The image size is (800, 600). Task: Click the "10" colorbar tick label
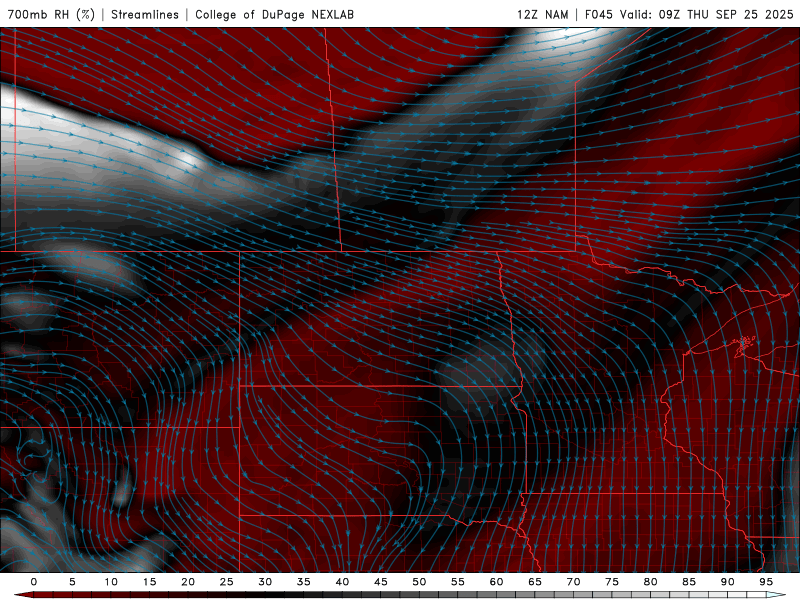tap(111, 582)
